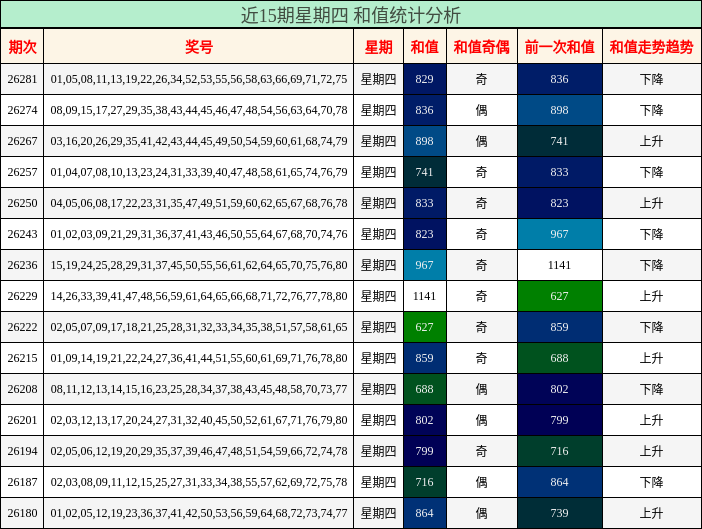Select the prize numbers of period 26257

click(x=199, y=172)
